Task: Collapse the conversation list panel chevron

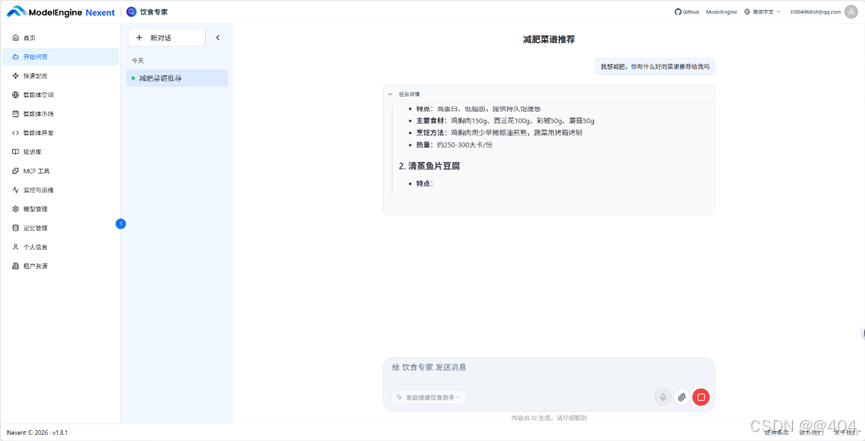Action: [x=217, y=38]
